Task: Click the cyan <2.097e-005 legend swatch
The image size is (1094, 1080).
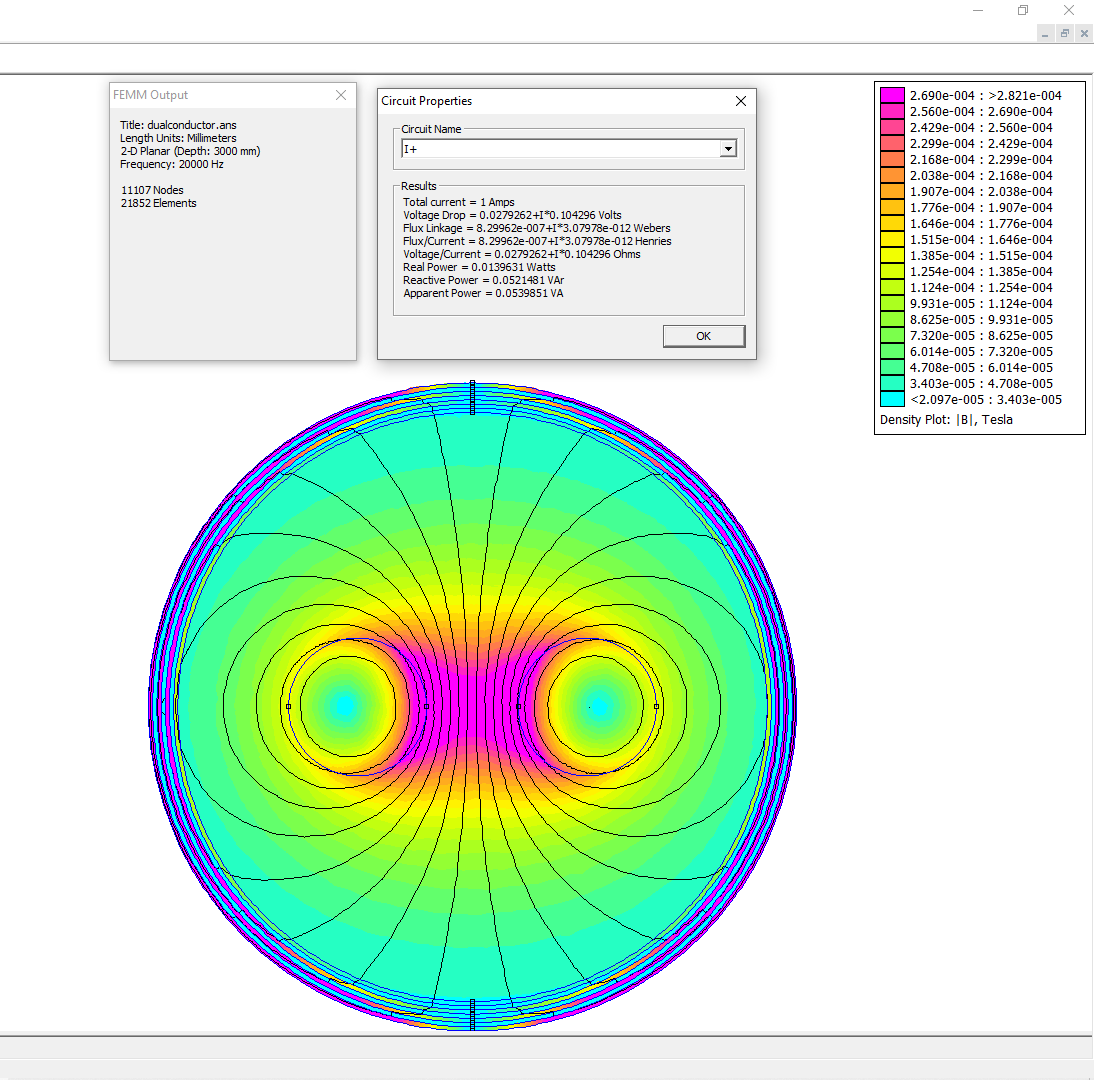Action: pyautogui.click(x=892, y=400)
